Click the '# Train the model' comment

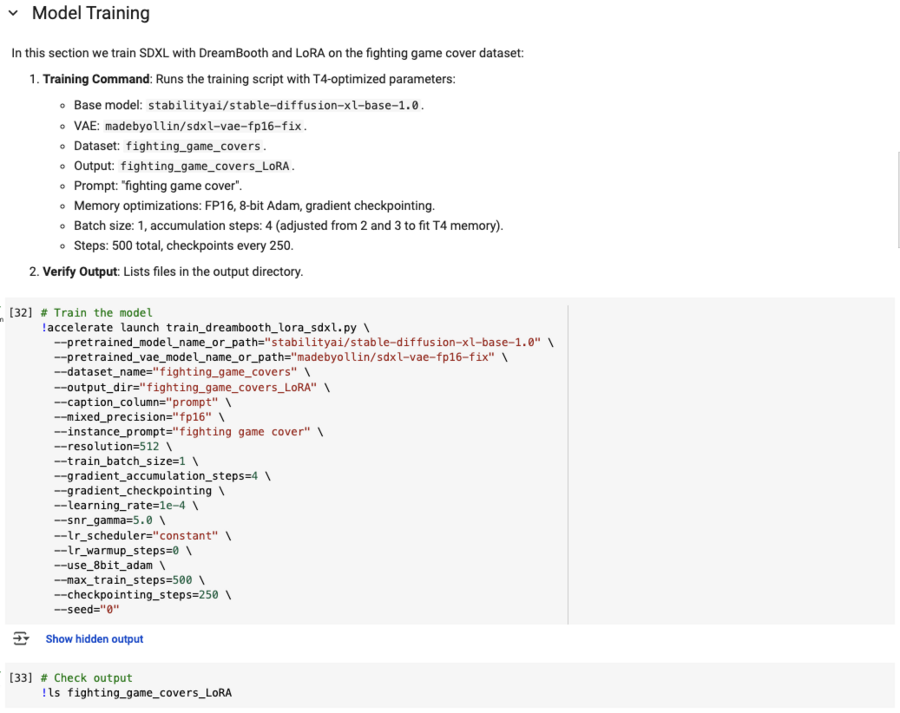point(96,313)
